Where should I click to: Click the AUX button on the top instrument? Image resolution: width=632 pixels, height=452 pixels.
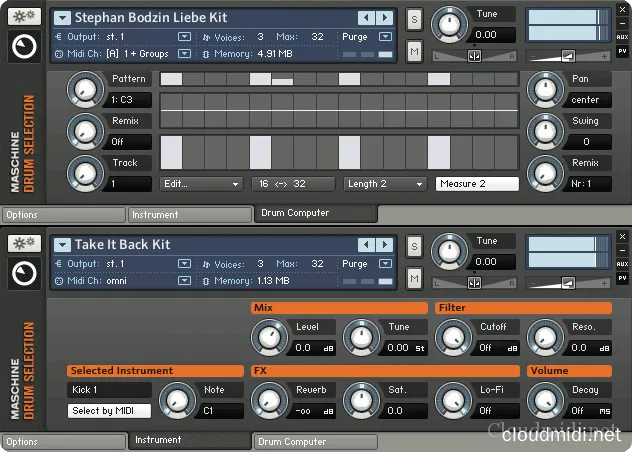(622, 38)
